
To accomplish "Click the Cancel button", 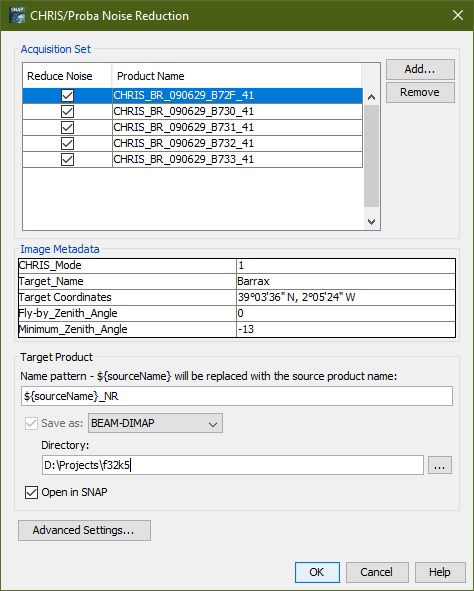I will pos(377,572).
